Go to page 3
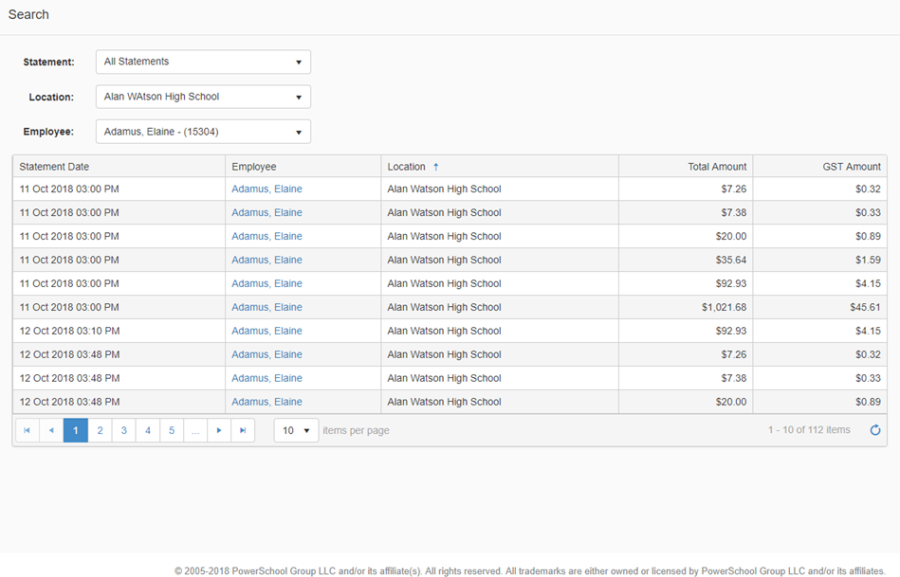The width and height of the screenshot is (900, 577). click(x=123, y=430)
